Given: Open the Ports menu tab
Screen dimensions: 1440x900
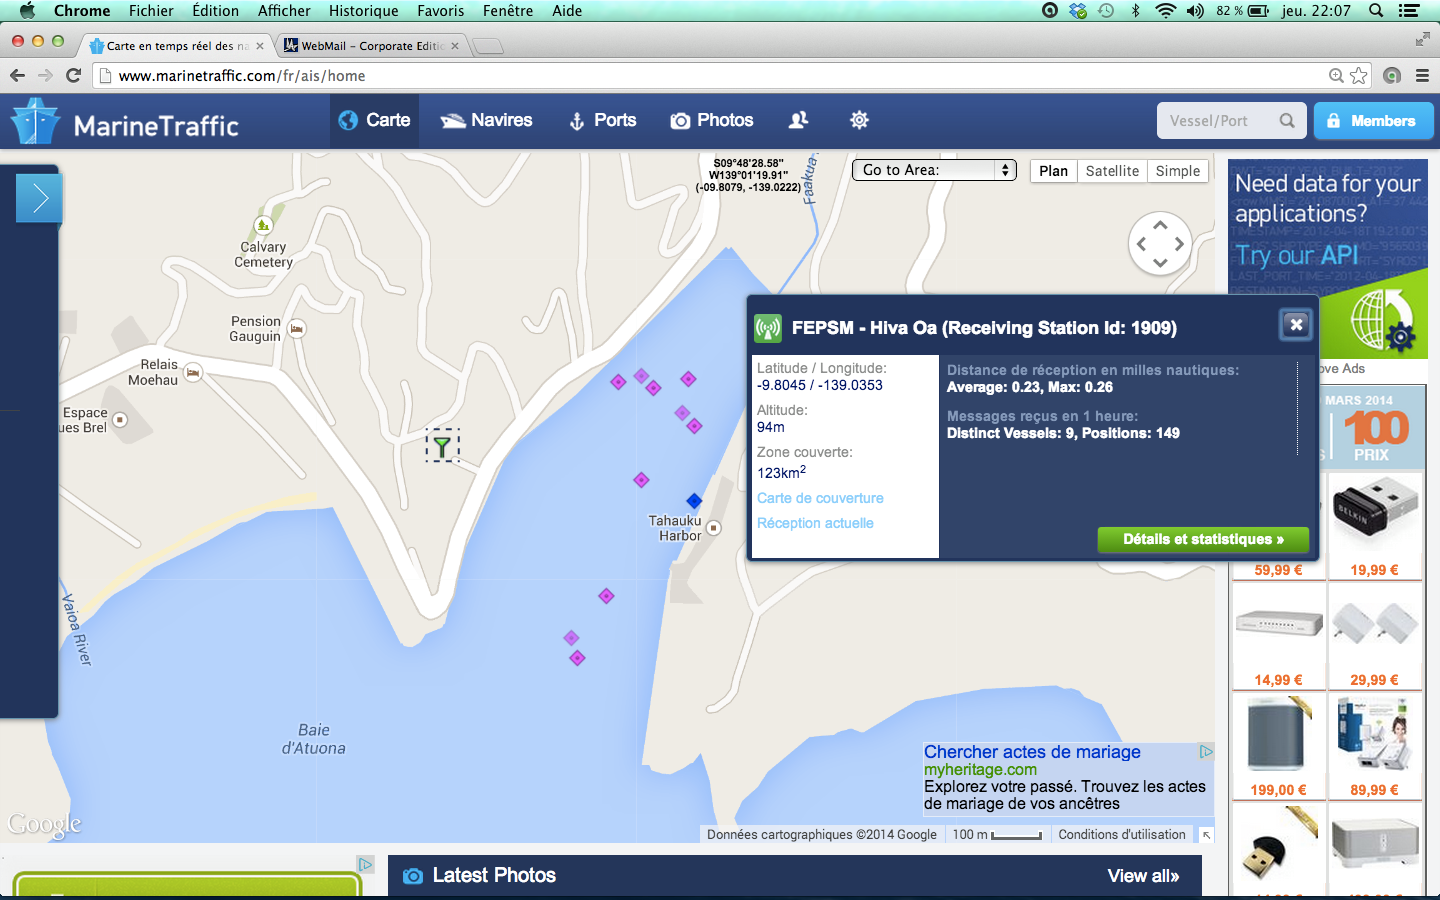Looking at the screenshot, I should point(603,120).
